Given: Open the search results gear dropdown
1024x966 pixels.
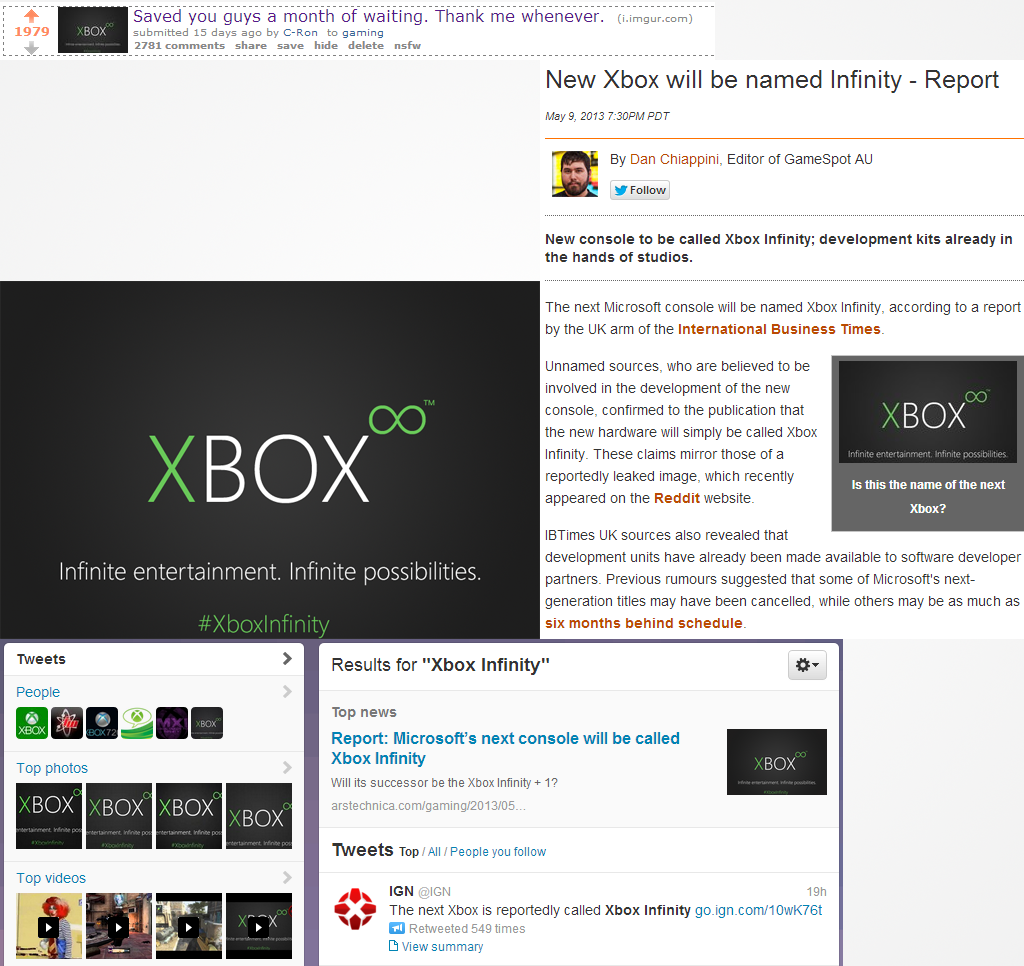Looking at the screenshot, I should (x=807, y=665).
